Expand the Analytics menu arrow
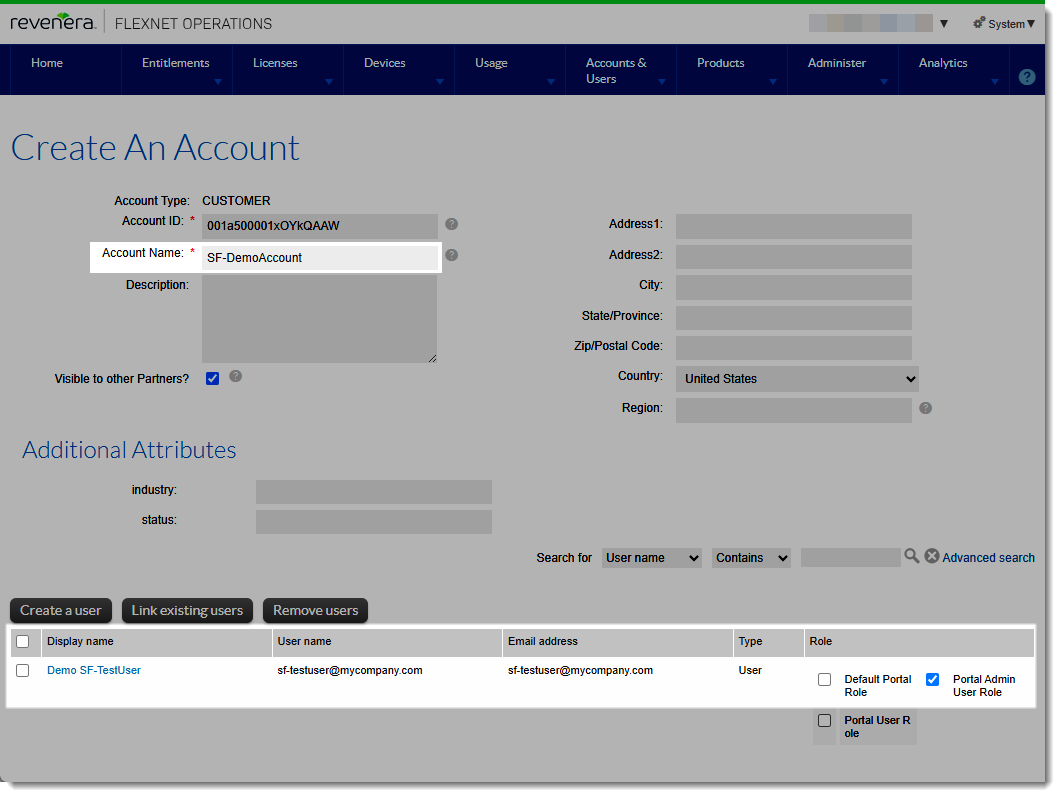This screenshot has height=797, width=1060. coord(994,82)
